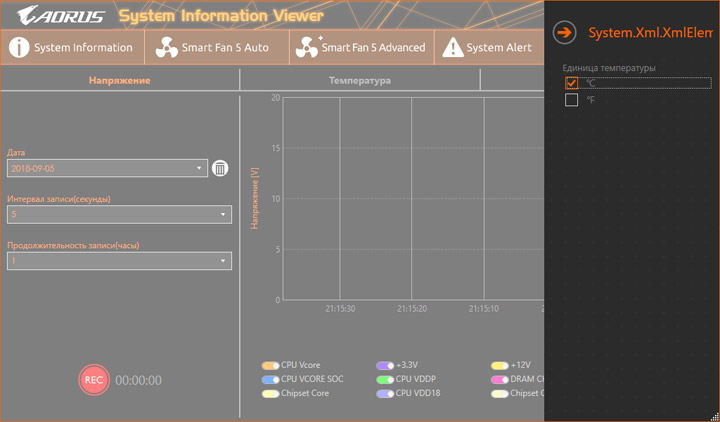Check the °F temperature unit checkbox

tap(571, 100)
